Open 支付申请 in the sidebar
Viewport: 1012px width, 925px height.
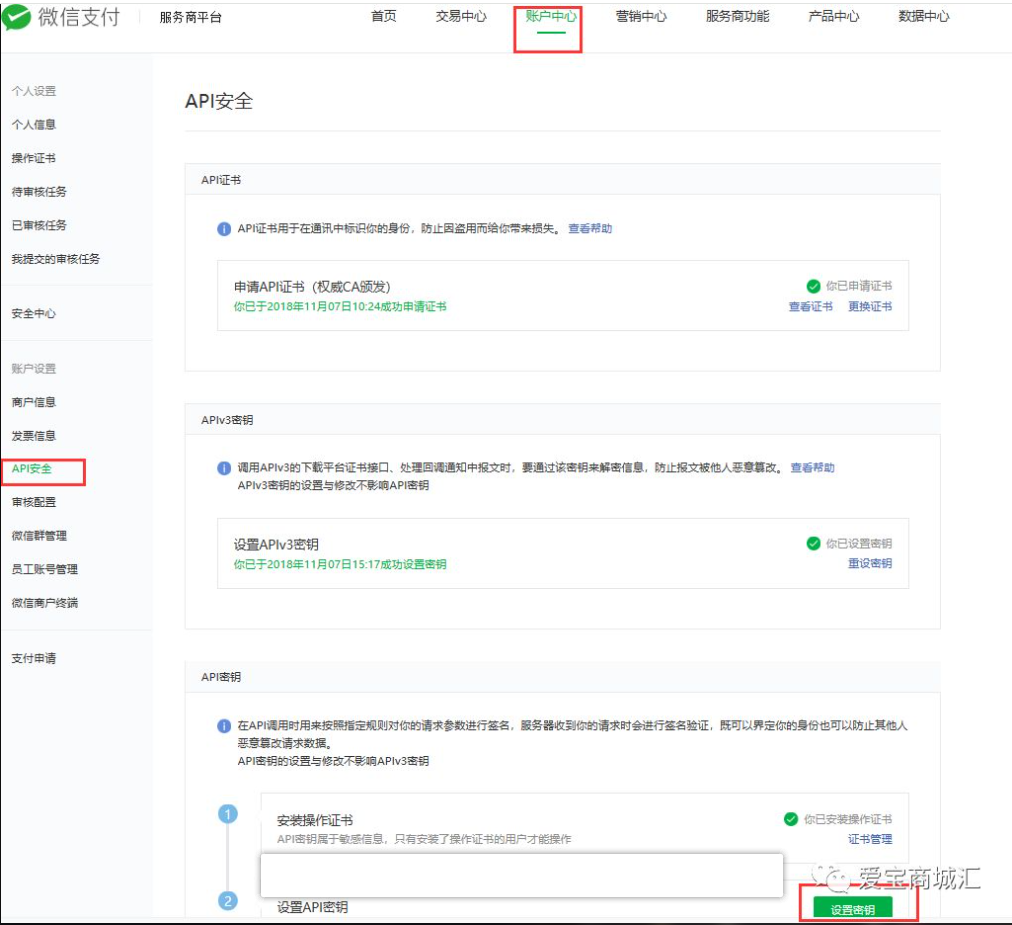(34, 658)
